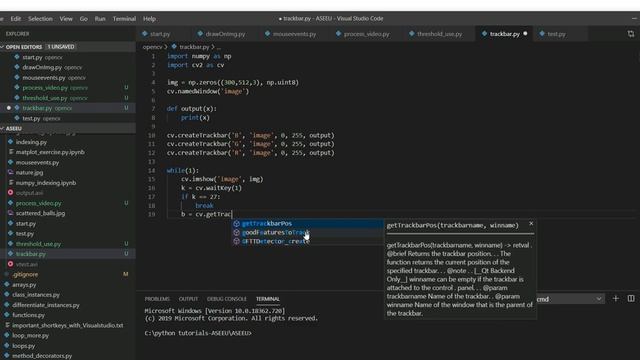Click the trackbar.py breadcrumb segment
This screenshot has height=360, width=640.
pos(194,47)
